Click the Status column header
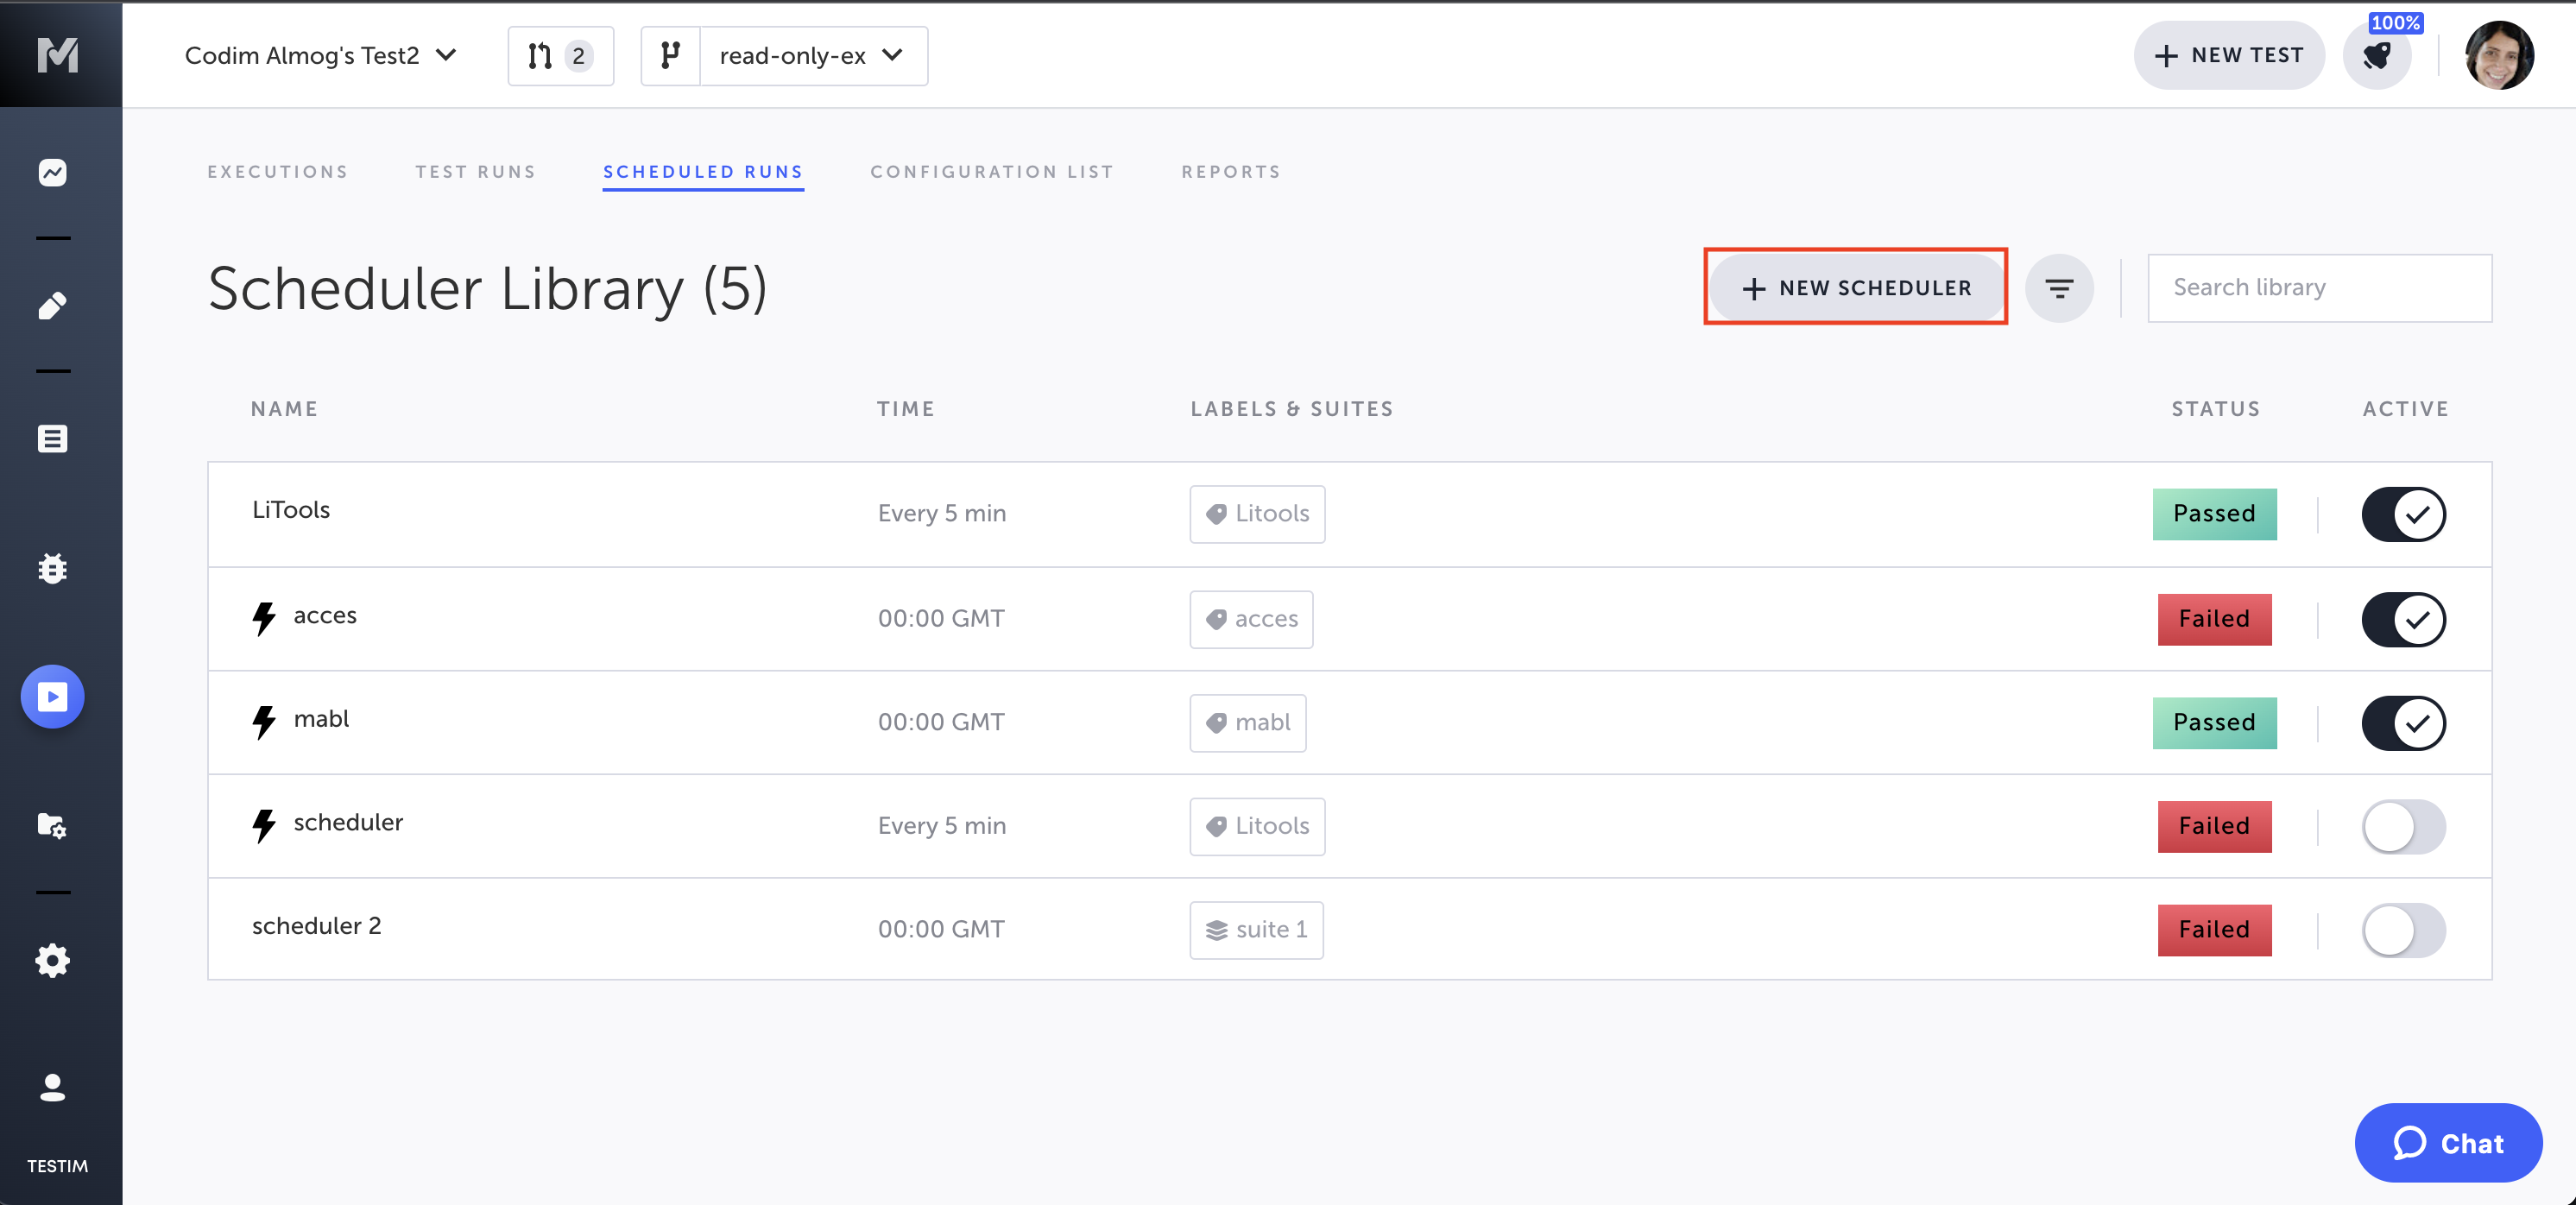Screen dimensions: 2576x1205 [x=2216, y=409]
